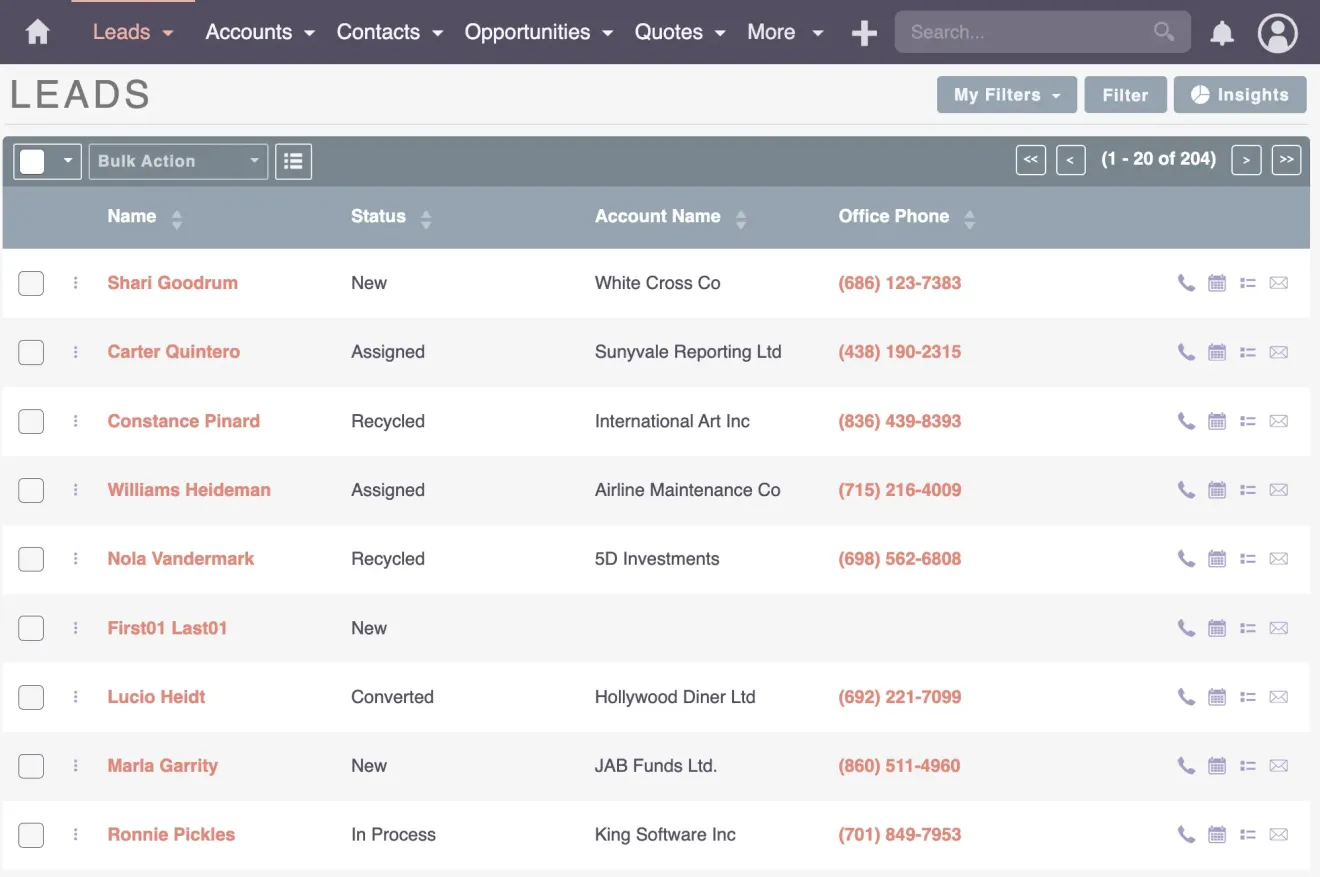Open the lead record for Marla Garrity
Image resolution: width=1320 pixels, height=877 pixels.
pos(163,765)
